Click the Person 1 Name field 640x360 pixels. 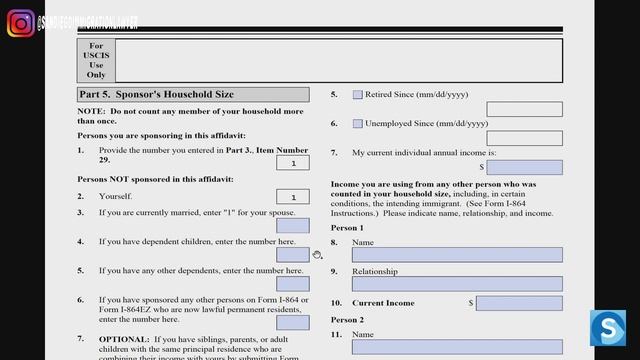457,255
